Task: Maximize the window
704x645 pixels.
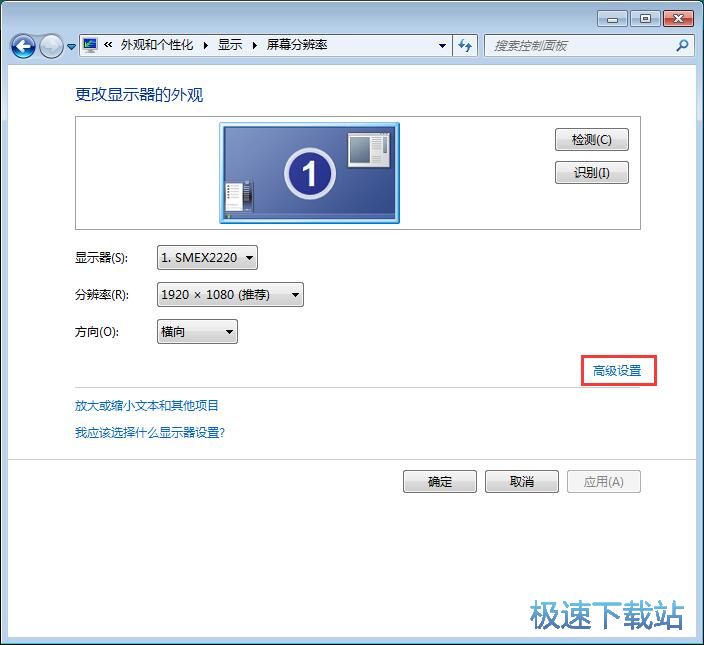Action: click(x=645, y=19)
